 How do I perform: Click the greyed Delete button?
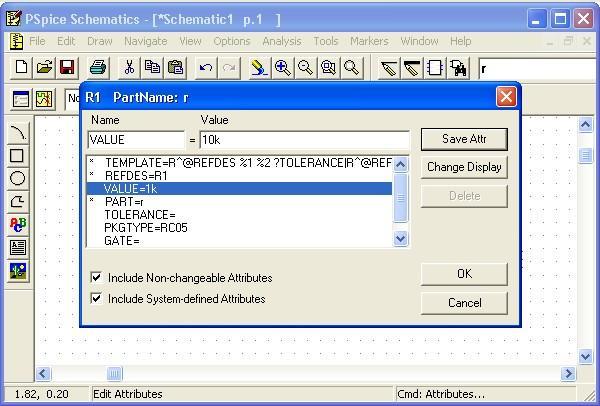point(464,196)
